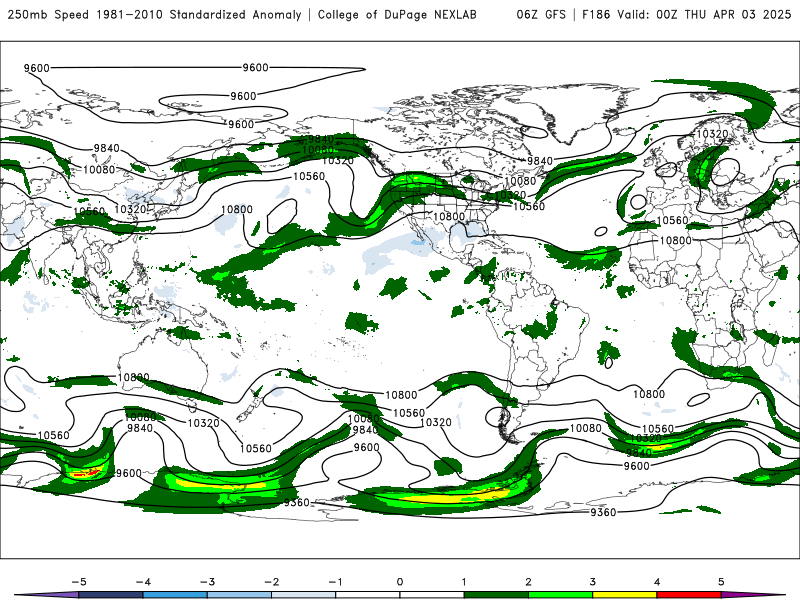Click the colorbar tick label "-5"
Image resolution: width=800 pixels, height=600 pixels.
pos(79,582)
